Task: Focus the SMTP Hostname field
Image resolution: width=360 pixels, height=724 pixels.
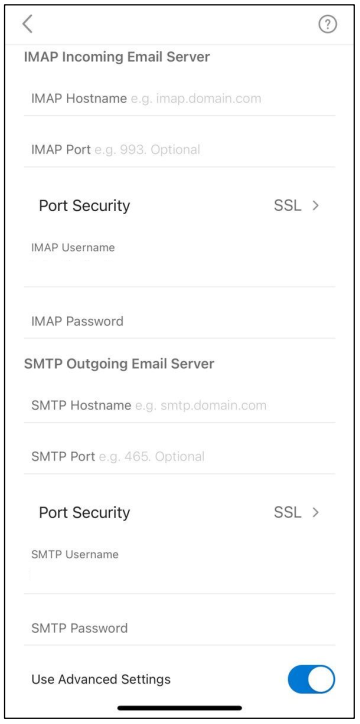Action: click(180, 405)
